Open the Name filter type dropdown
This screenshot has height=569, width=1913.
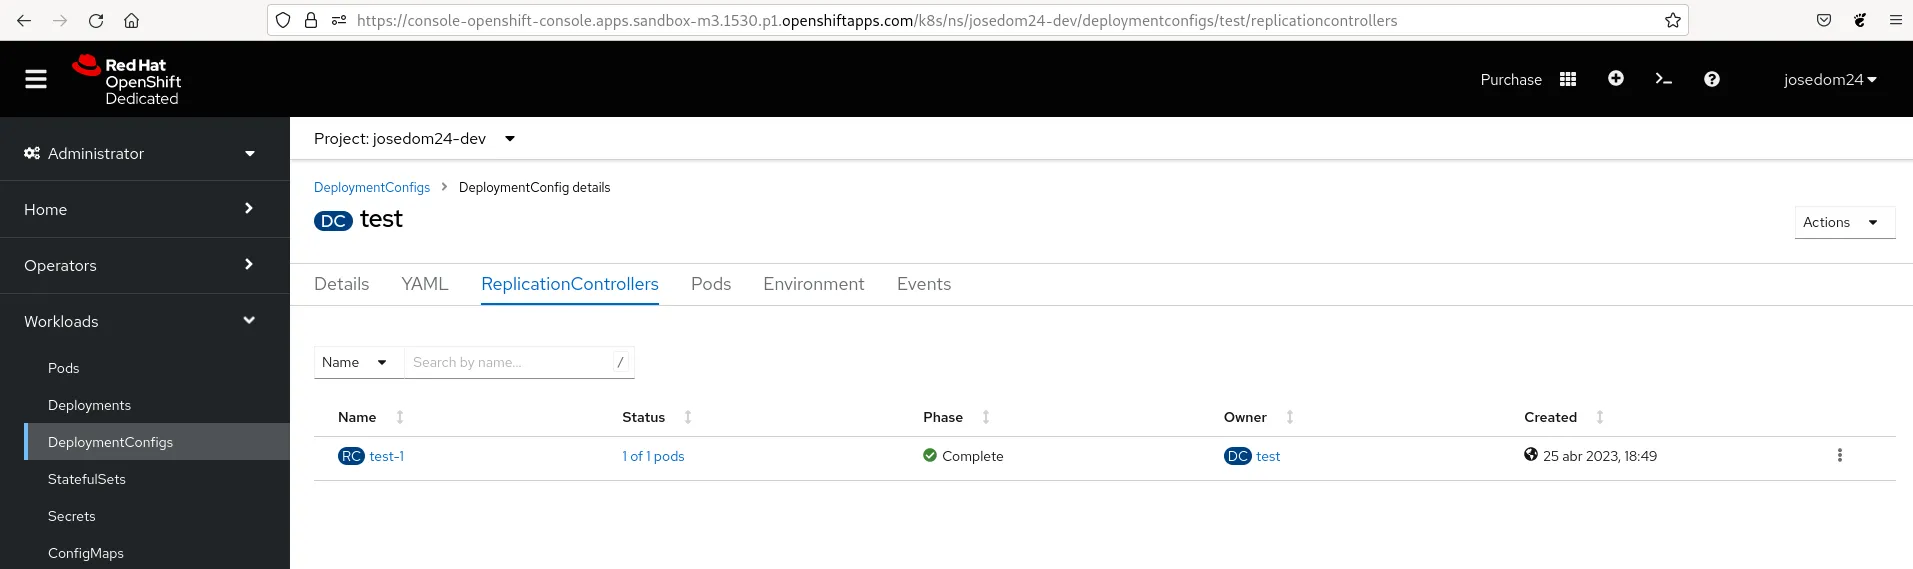click(x=356, y=362)
